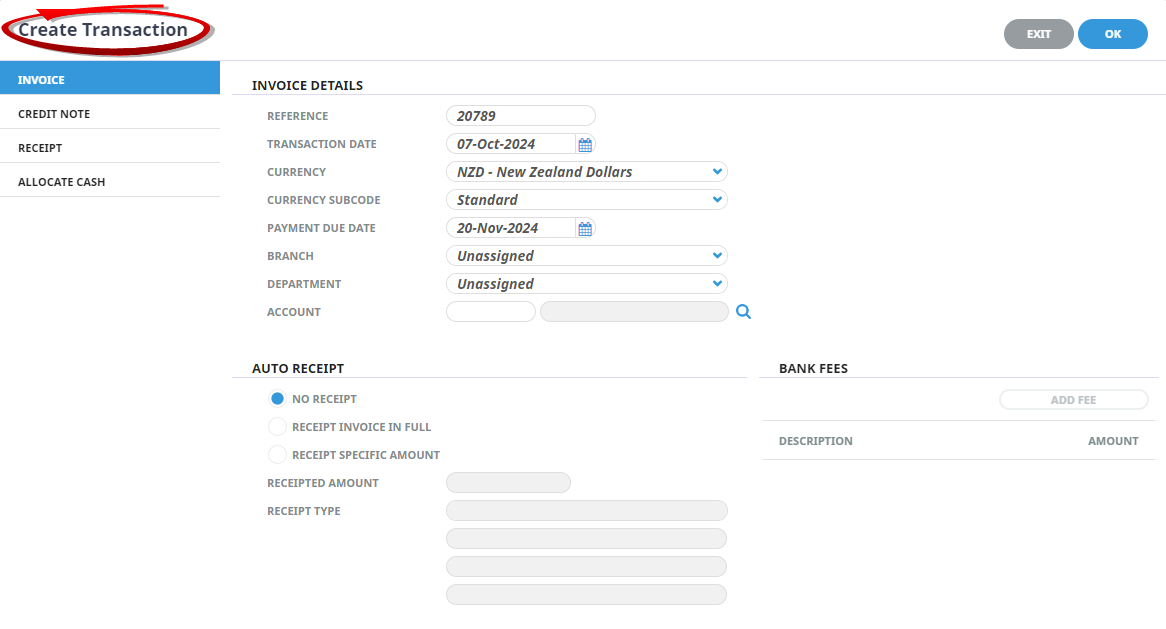The image size is (1166, 629).
Task: Go to the Allocate Cash tab
Action: pos(110,182)
